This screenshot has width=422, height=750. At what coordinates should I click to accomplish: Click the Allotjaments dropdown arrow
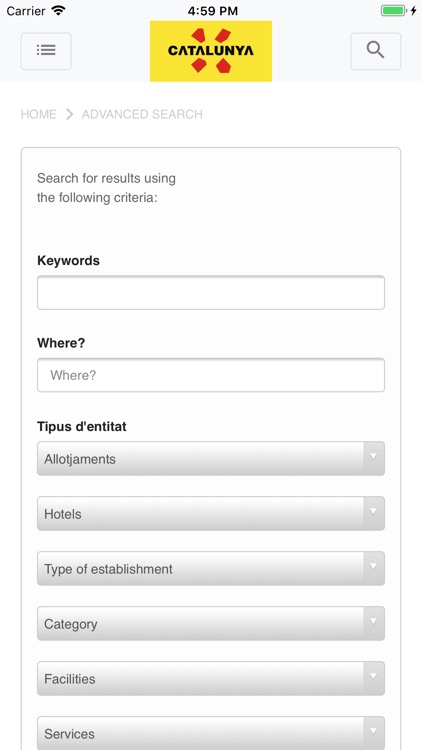pos(374,458)
